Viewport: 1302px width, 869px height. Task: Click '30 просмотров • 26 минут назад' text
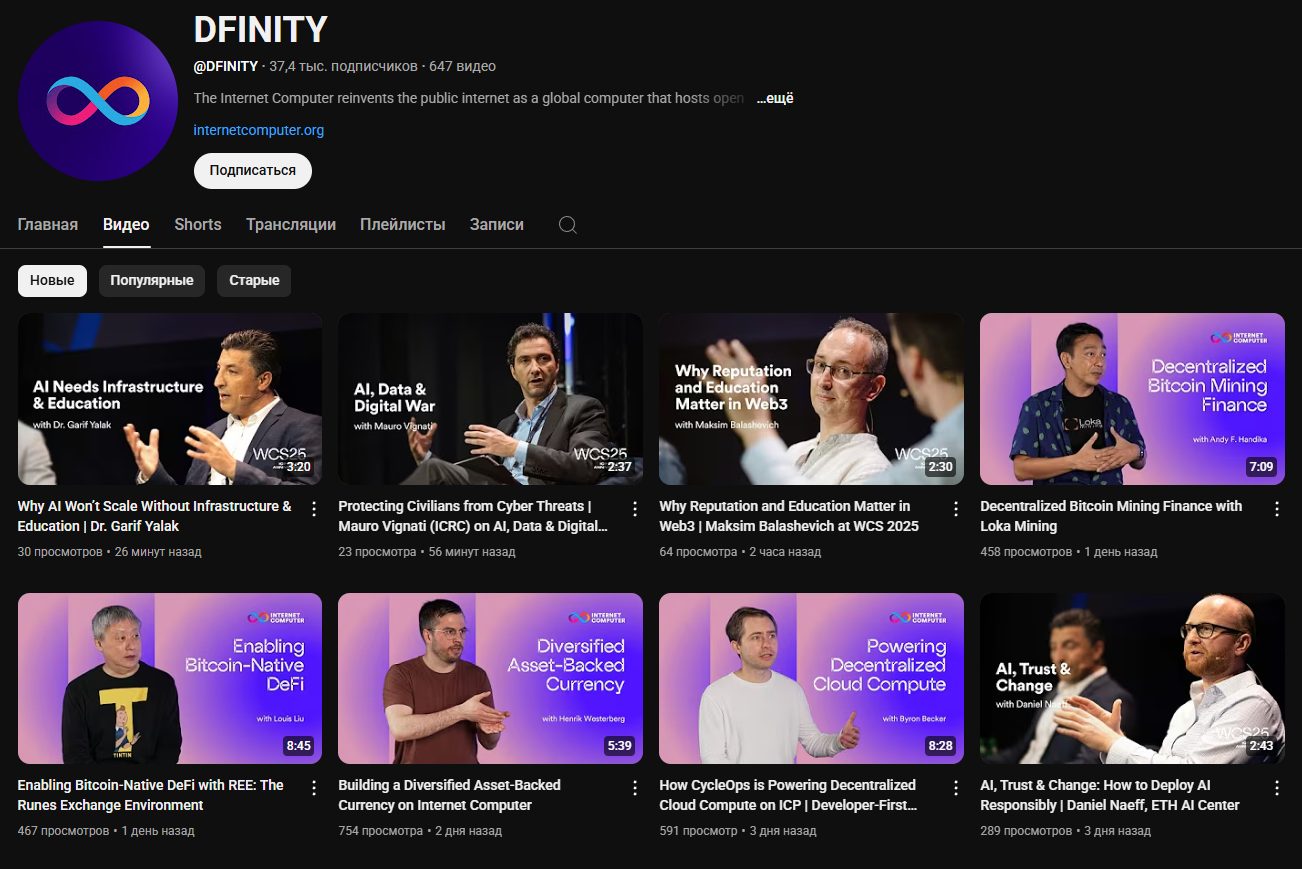110,552
